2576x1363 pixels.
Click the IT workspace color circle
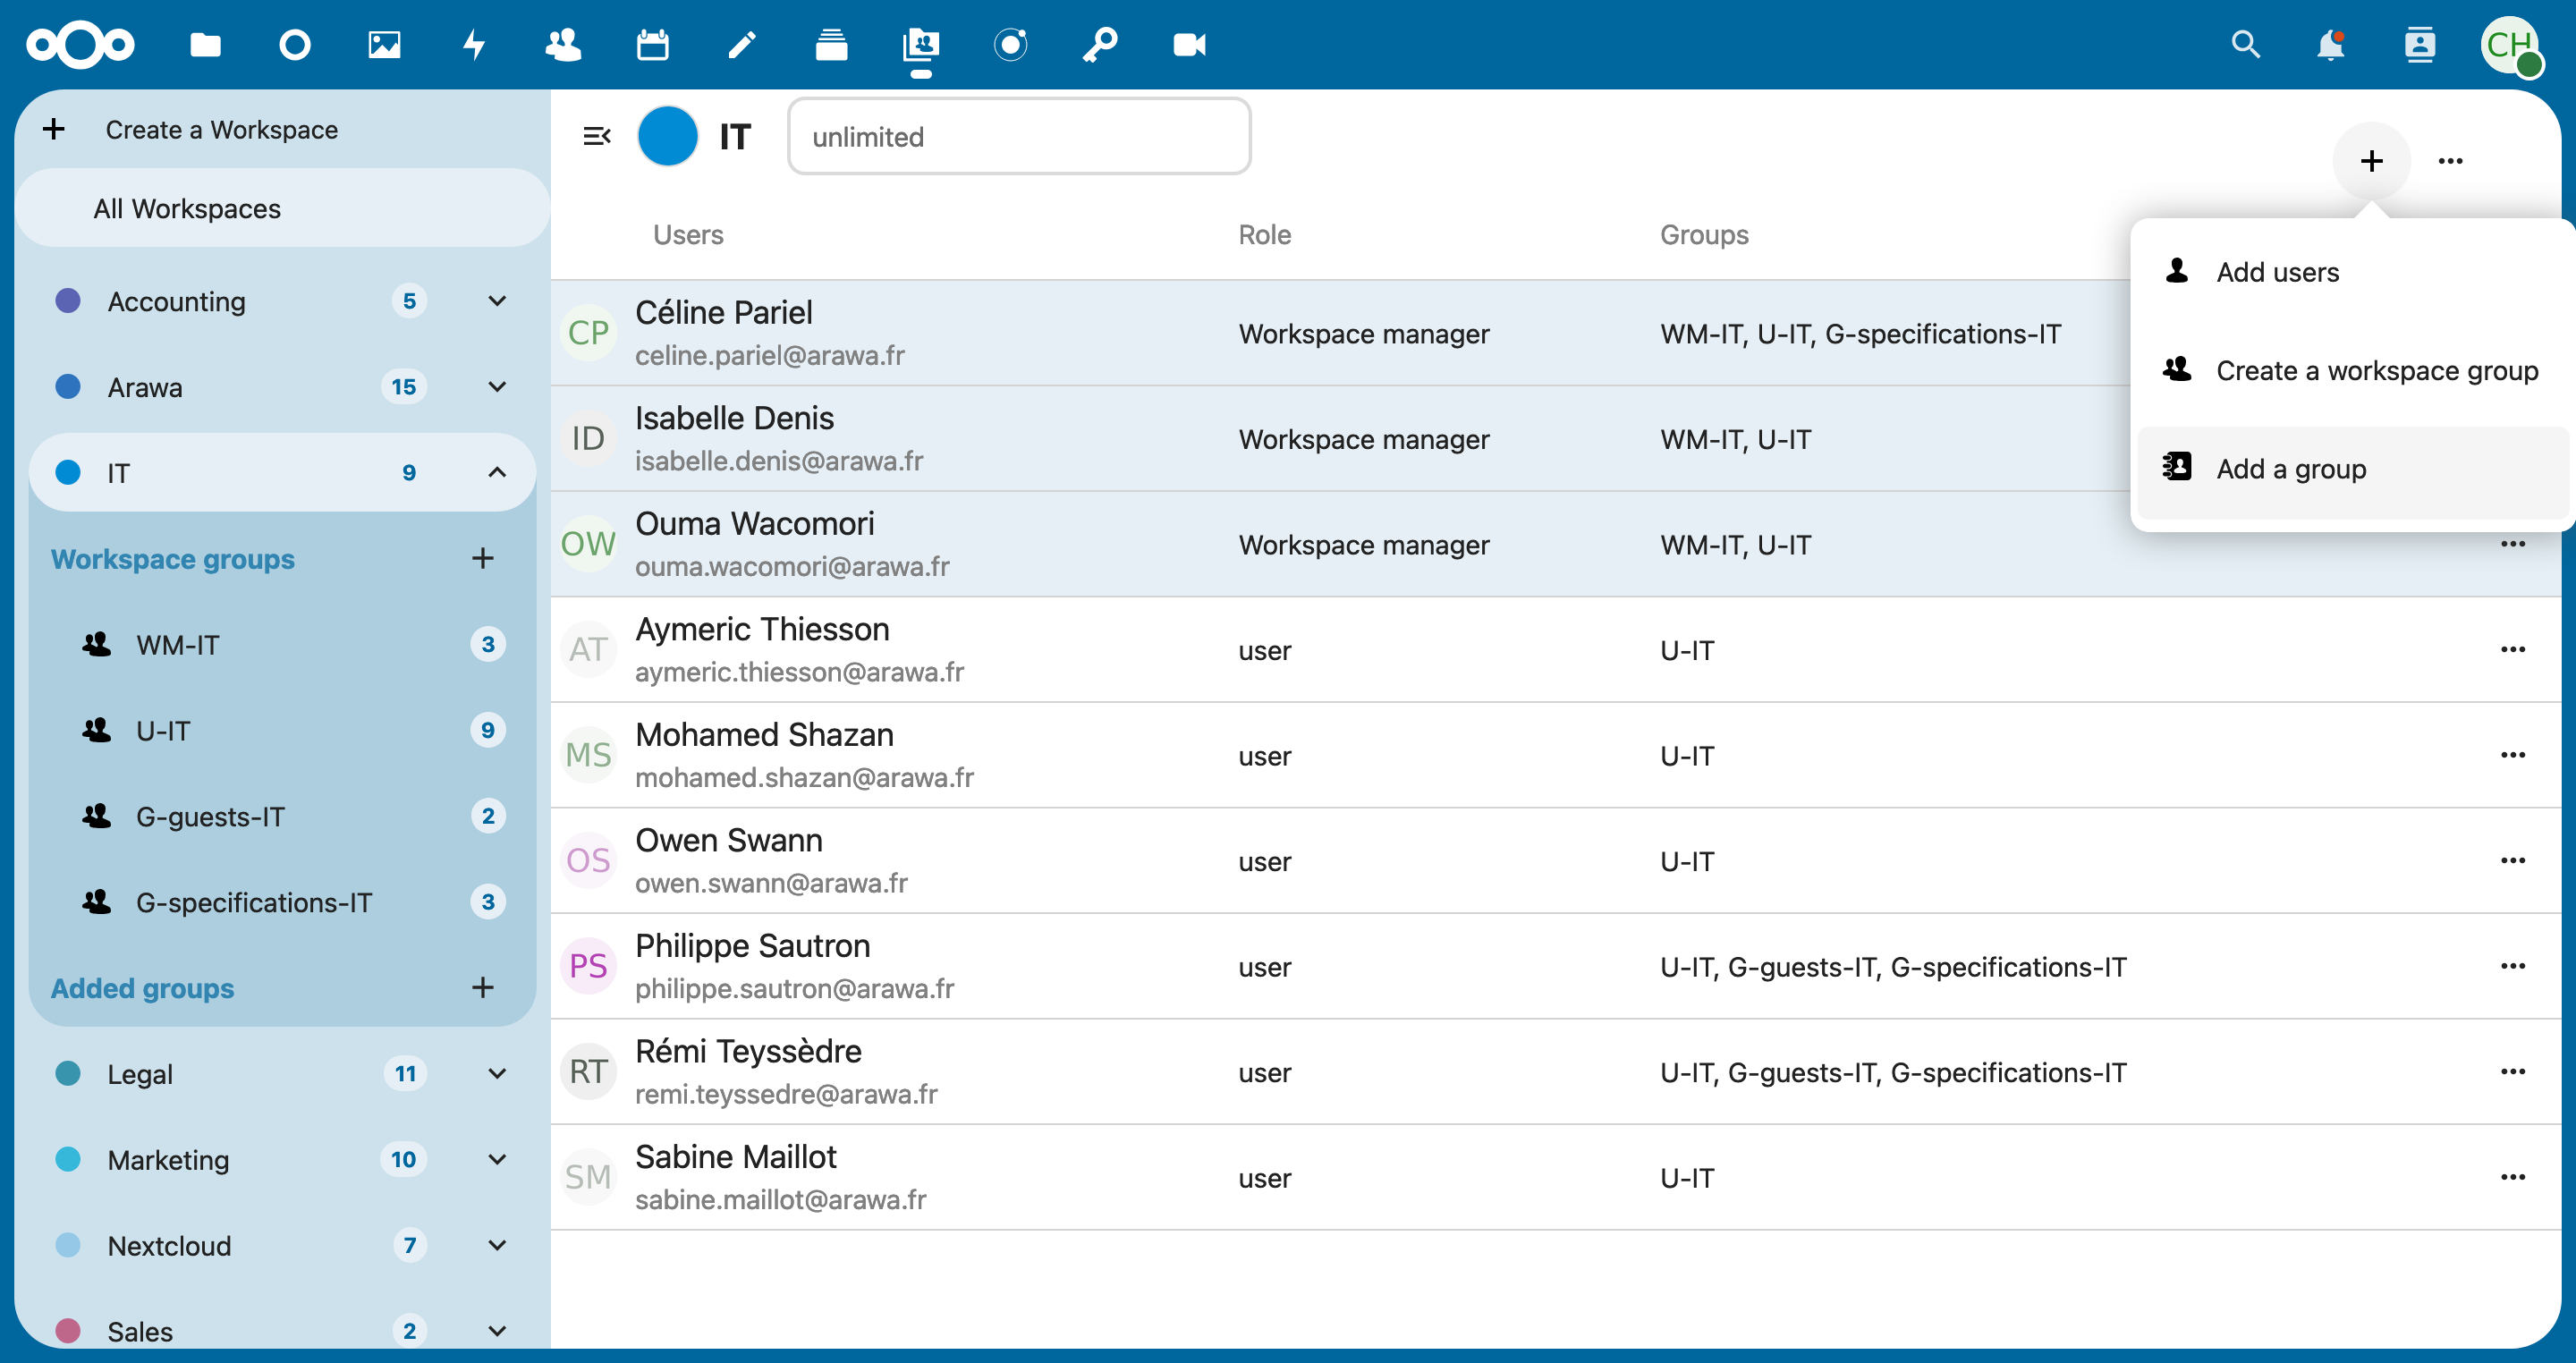[667, 136]
